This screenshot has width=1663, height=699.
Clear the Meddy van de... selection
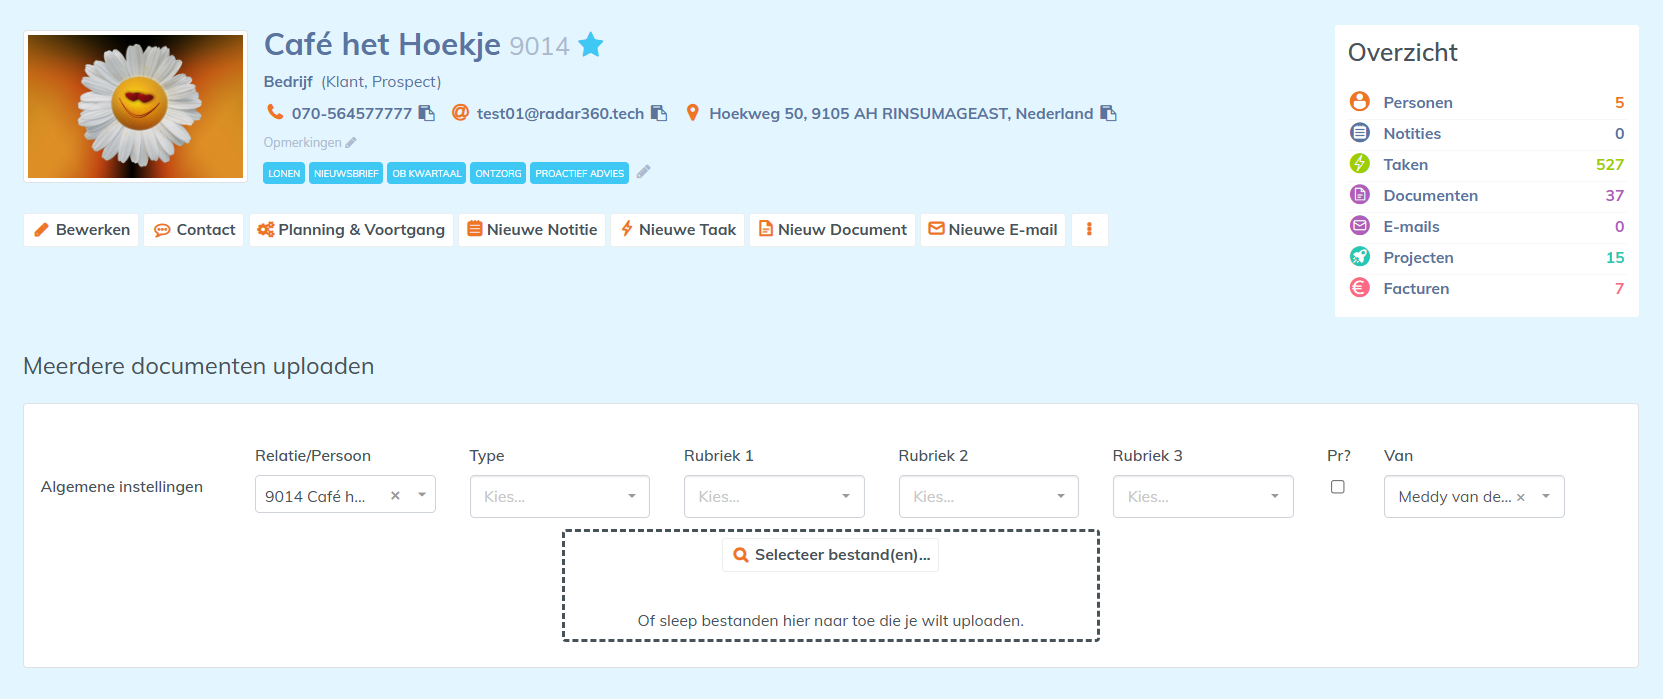pos(1521,497)
